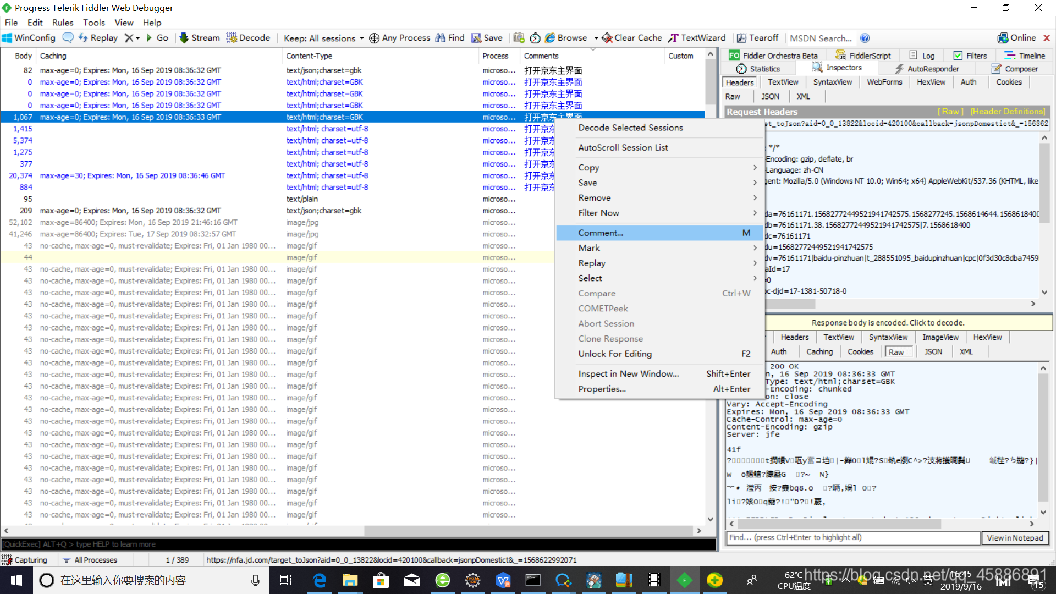This screenshot has width=1056, height=594.
Task: Click Tearoff toolbar button
Action: coord(757,38)
